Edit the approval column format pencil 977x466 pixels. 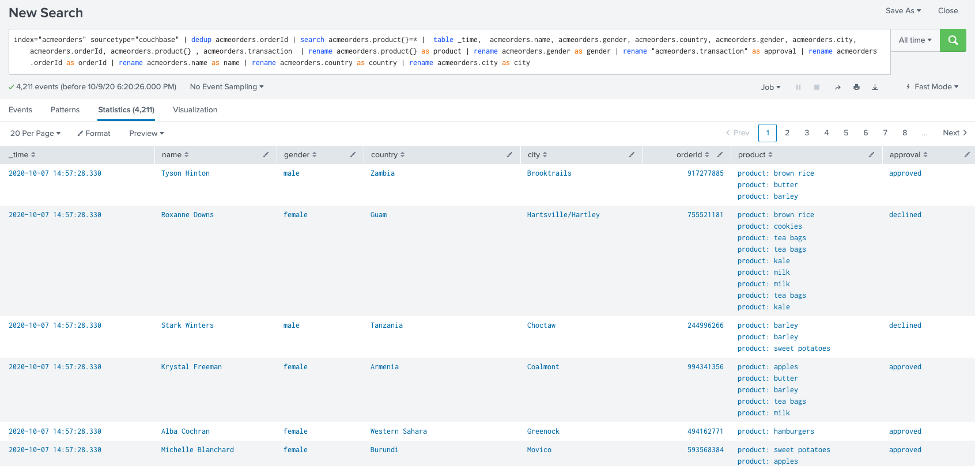click(967, 155)
